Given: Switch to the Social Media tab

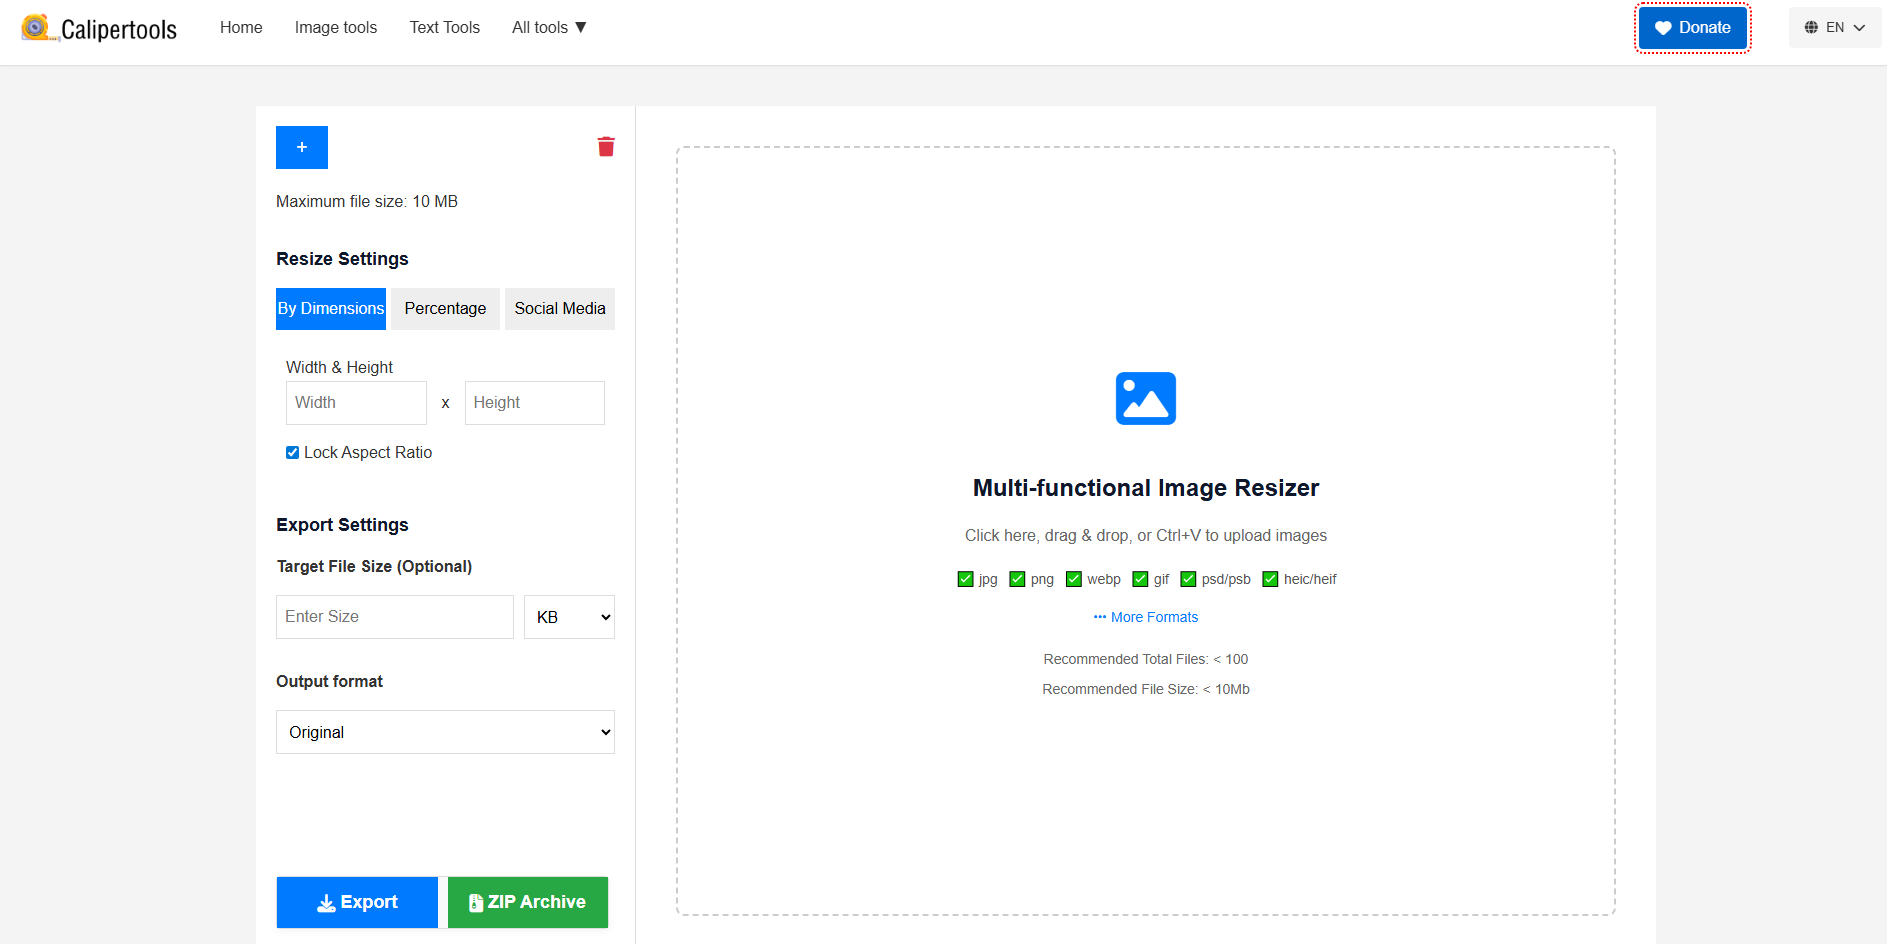Looking at the screenshot, I should 560,309.
